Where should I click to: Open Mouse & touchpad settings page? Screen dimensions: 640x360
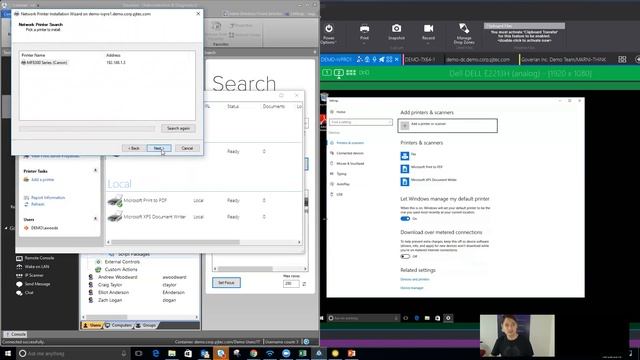click(x=347, y=164)
